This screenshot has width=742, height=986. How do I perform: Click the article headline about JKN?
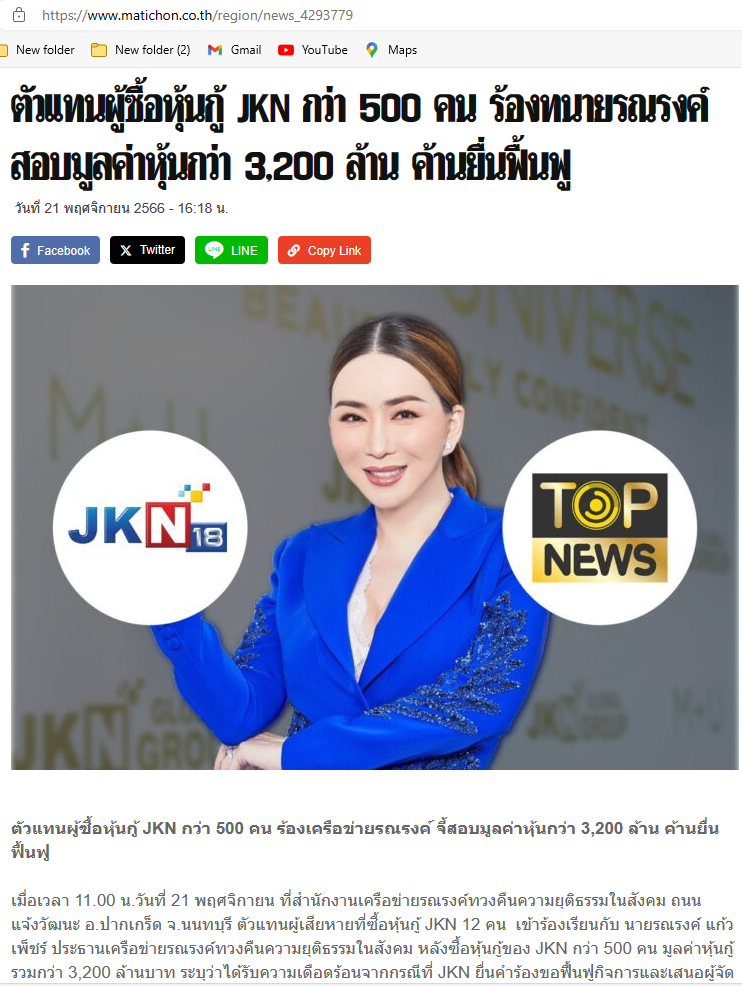pyautogui.click(x=360, y=136)
